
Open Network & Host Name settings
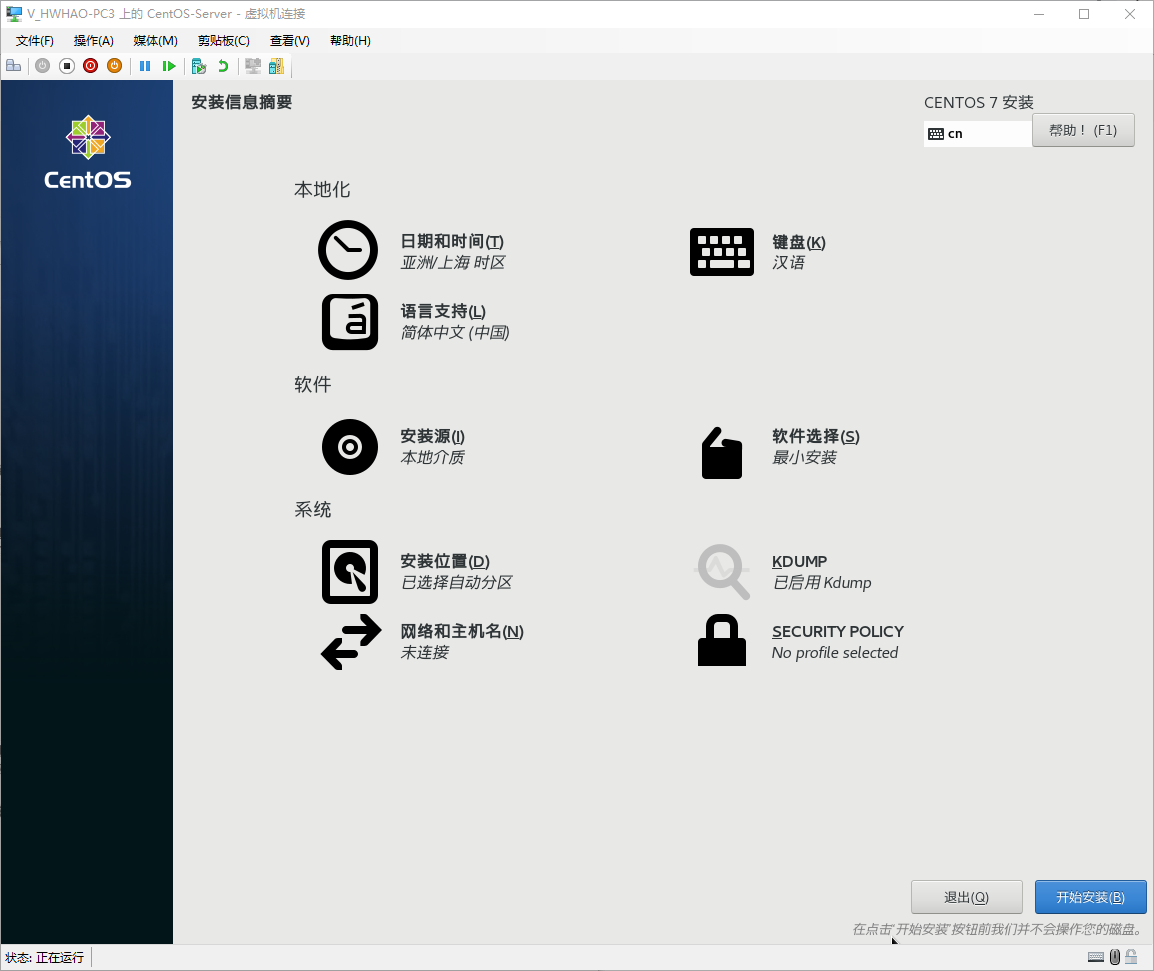tap(351, 642)
